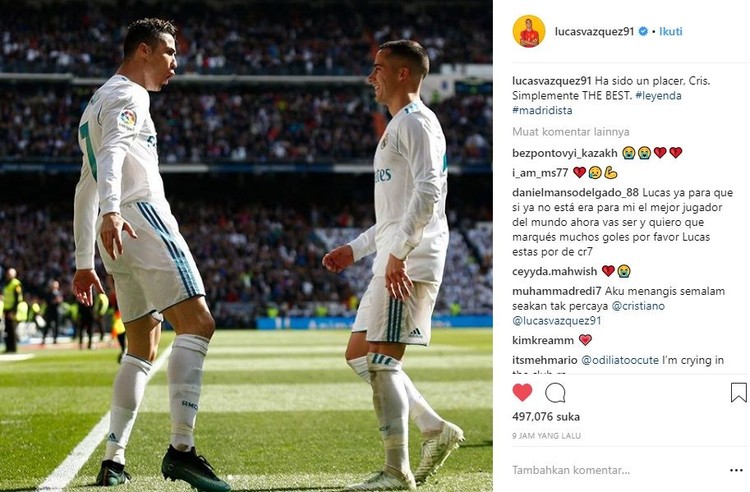
Task: Open lucasvazquez91 username in the header
Action: tap(595, 32)
